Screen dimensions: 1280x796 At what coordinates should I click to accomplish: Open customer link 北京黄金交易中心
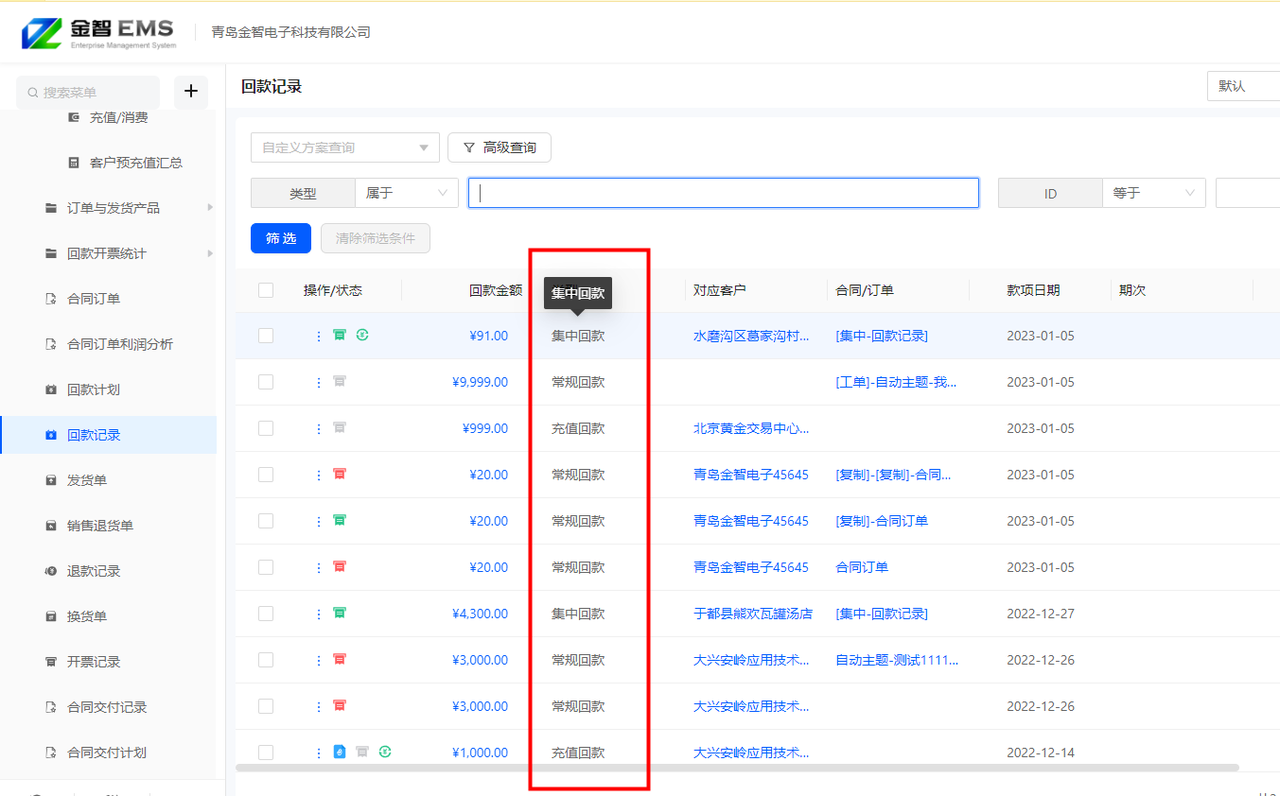point(751,428)
